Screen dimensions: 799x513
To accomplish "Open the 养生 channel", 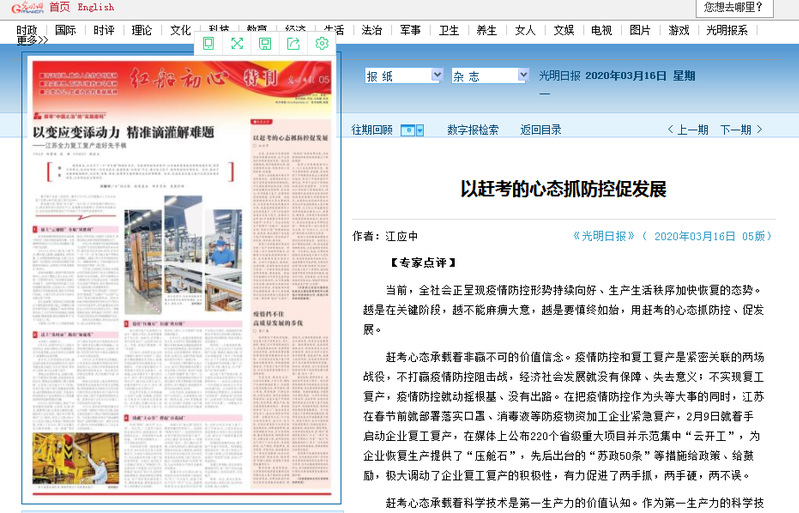I will [487, 30].
